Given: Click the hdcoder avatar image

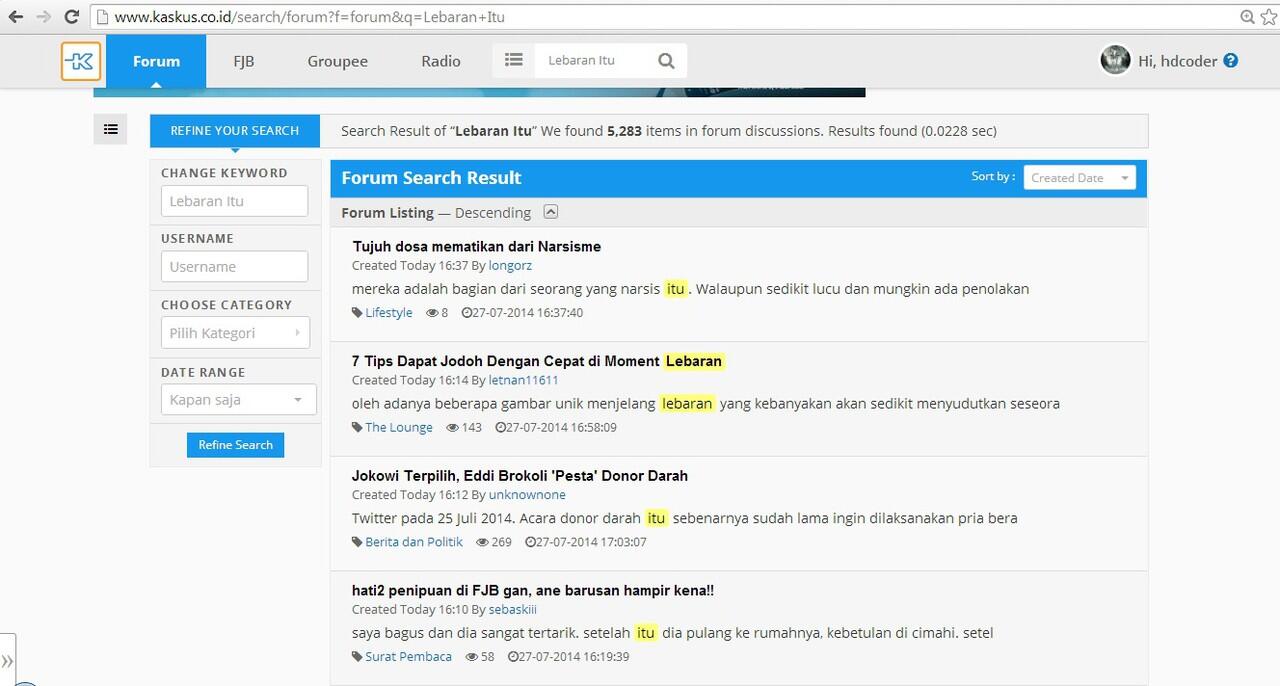Looking at the screenshot, I should pyautogui.click(x=1115, y=60).
